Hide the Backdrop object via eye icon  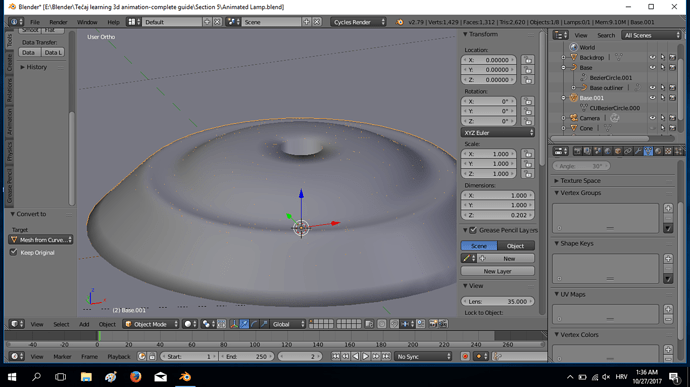[652, 57]
